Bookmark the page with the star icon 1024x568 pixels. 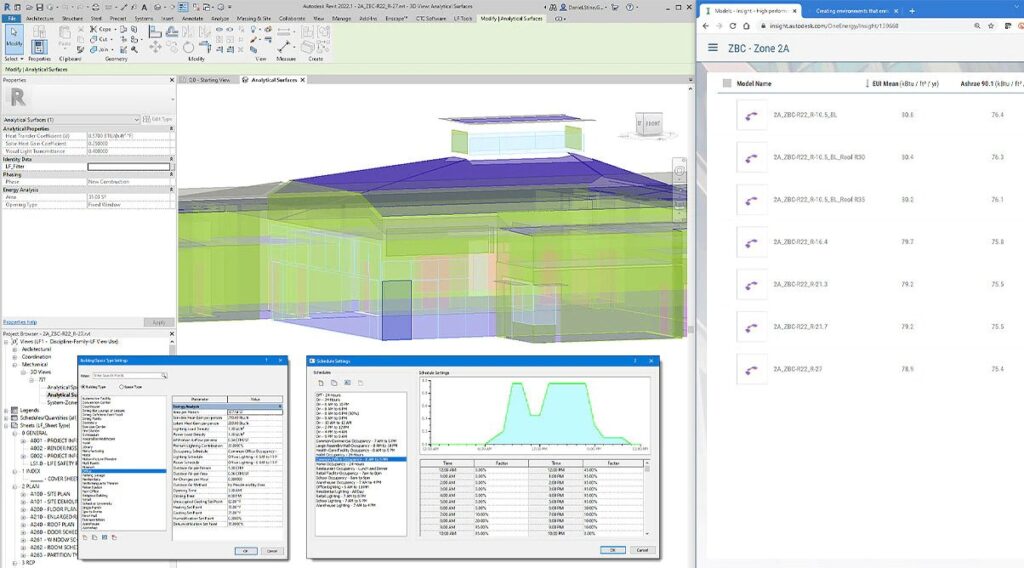click(991, 26)
